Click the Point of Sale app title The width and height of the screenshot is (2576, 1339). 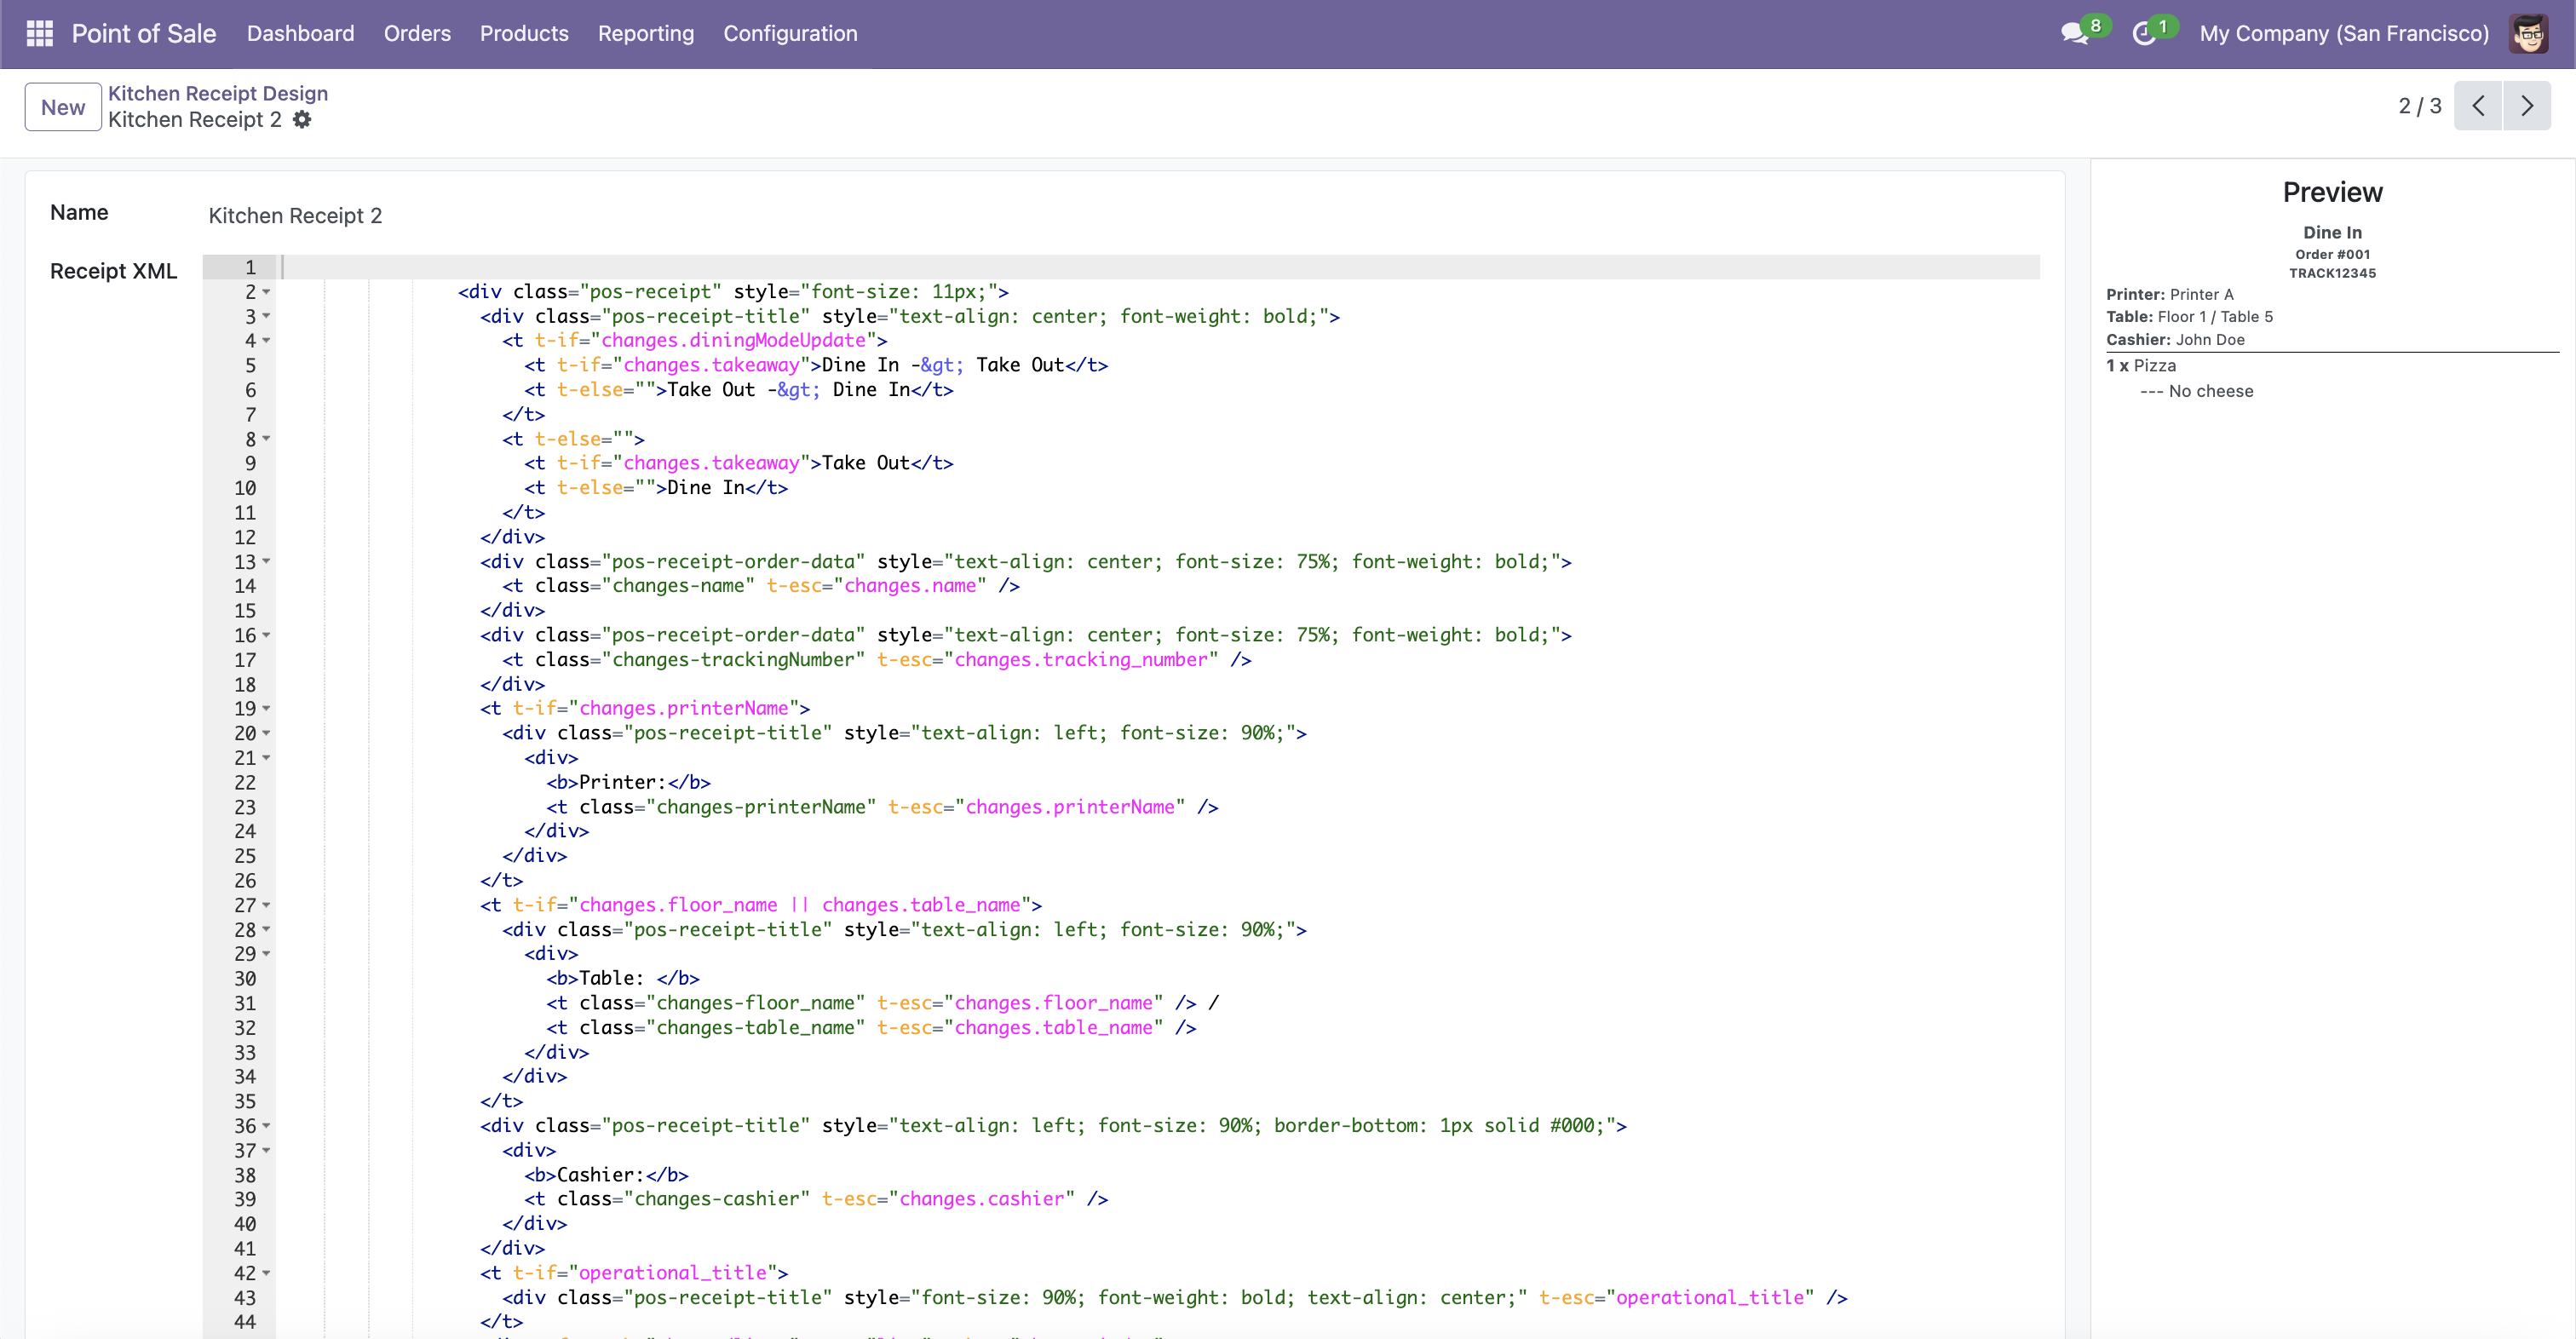(143, 34)
